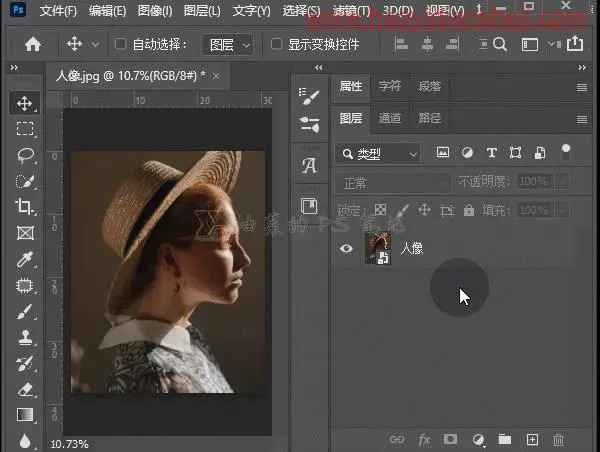Open the 图层 auto-select dropdown

point(227,45)
